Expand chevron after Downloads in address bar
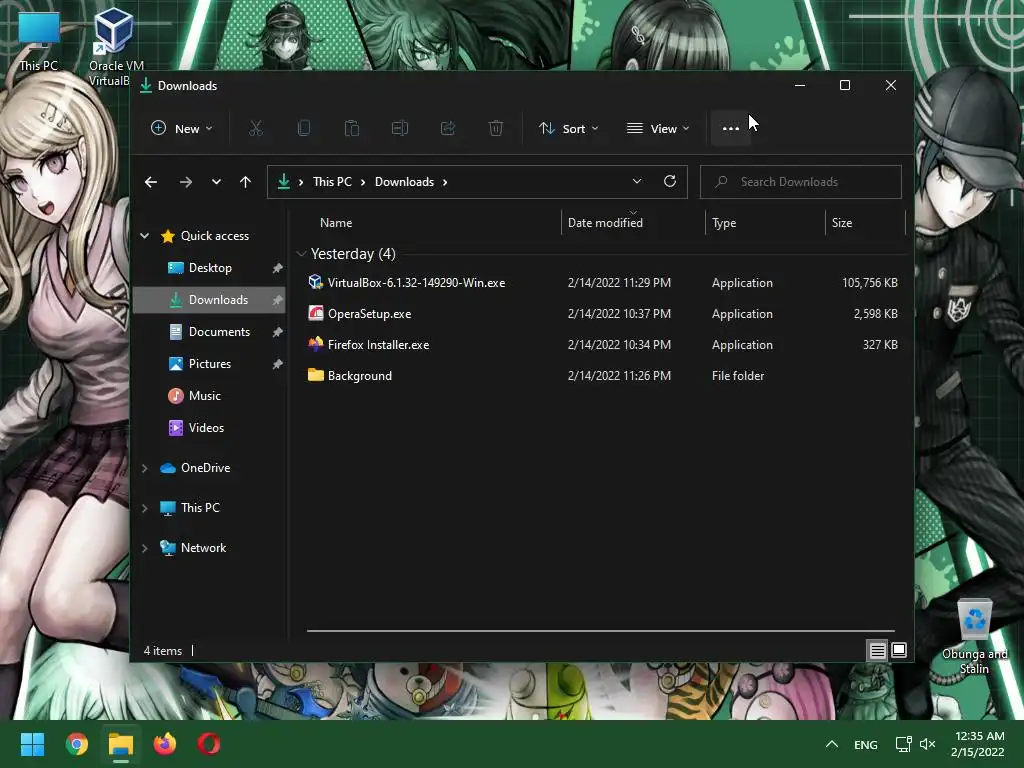Screen dimensions: 1024x768 (x=445, y=182)
